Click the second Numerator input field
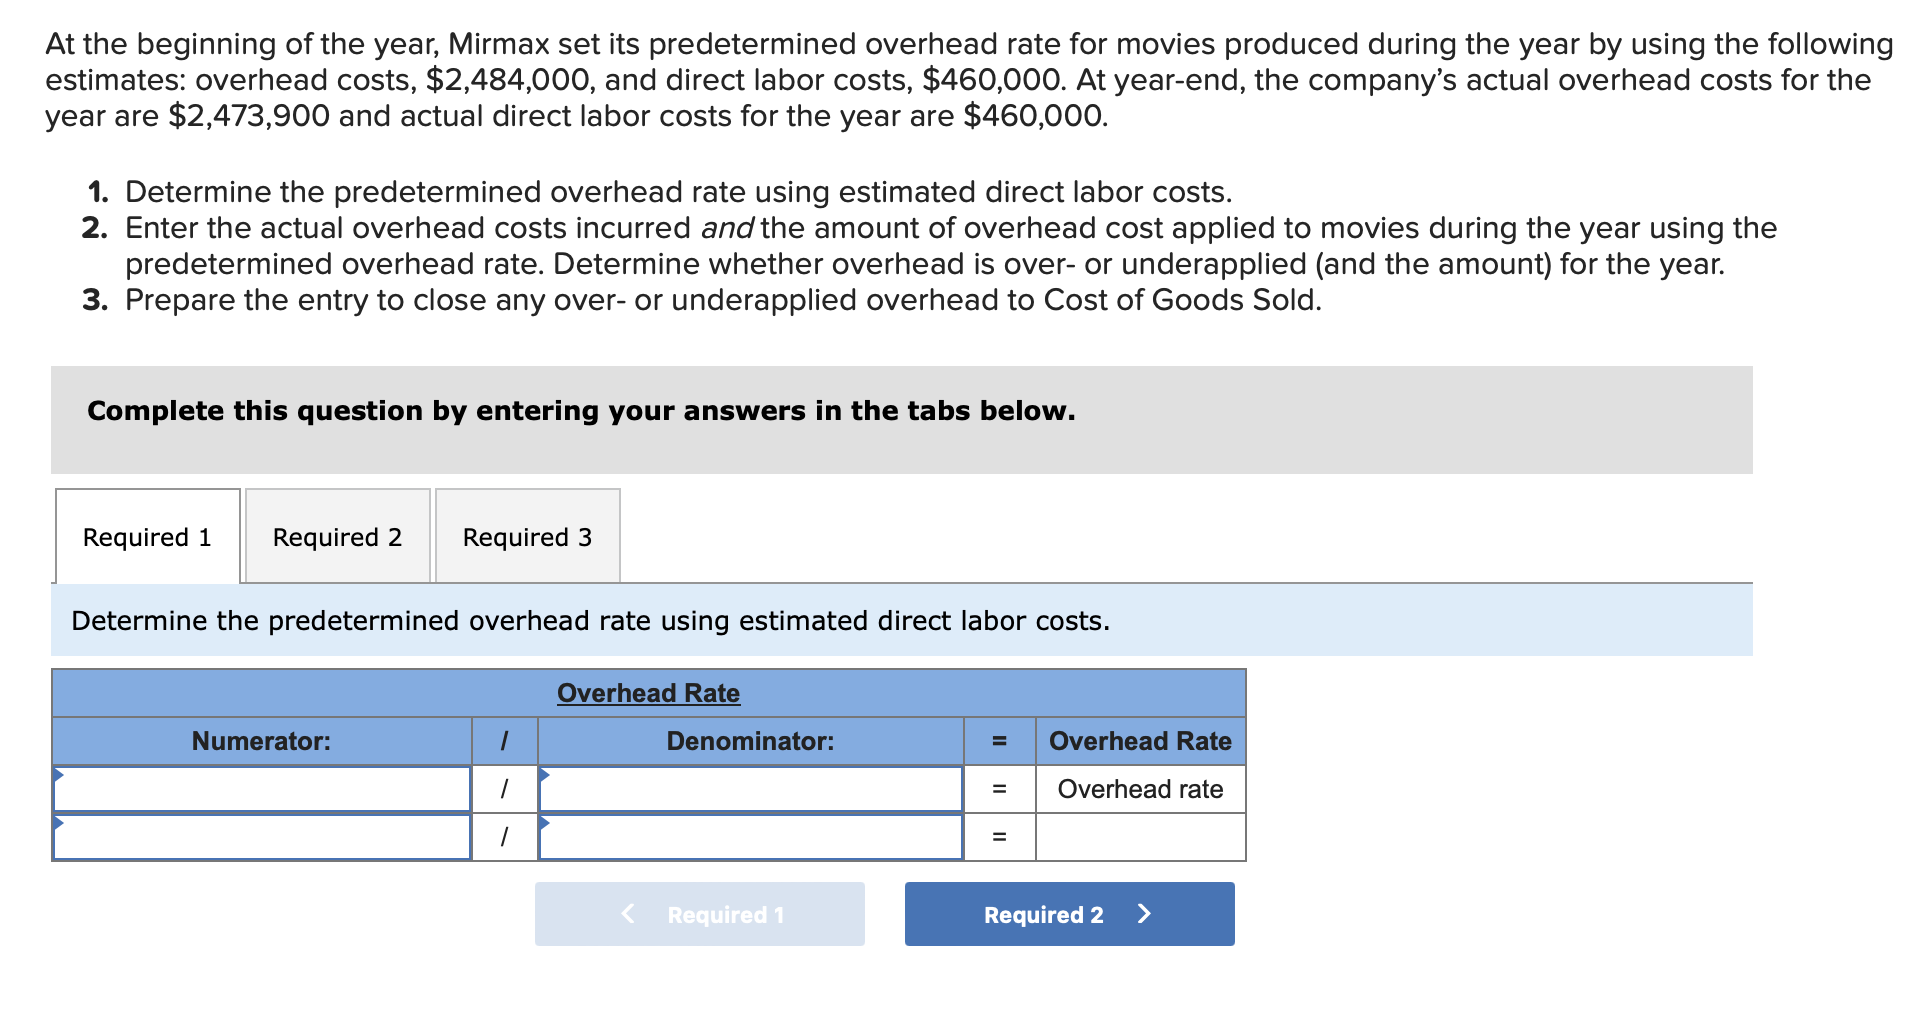This screenshot has height=1020, width=1914. [262, 838]
